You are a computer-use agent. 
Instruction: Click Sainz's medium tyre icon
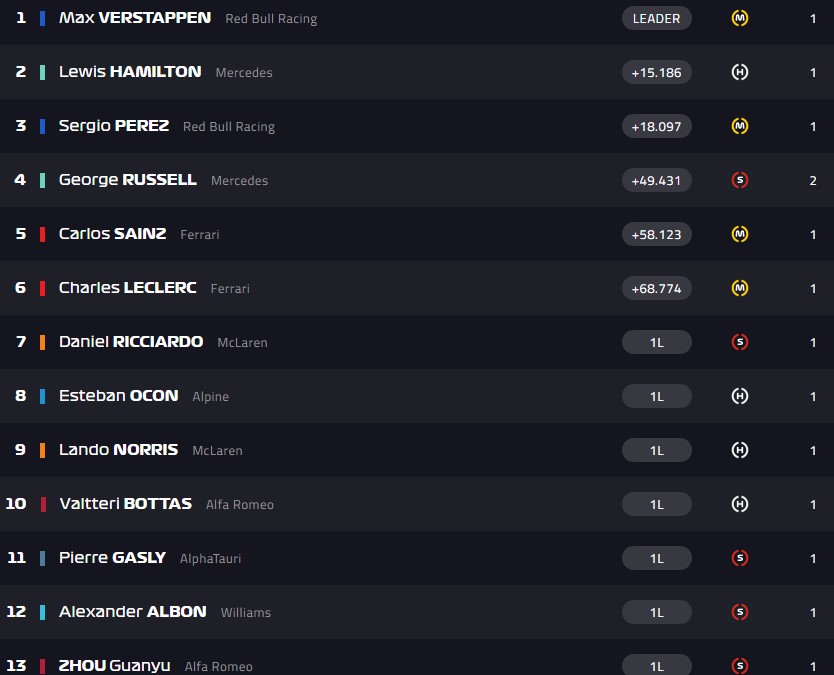[x=740, y=234]
